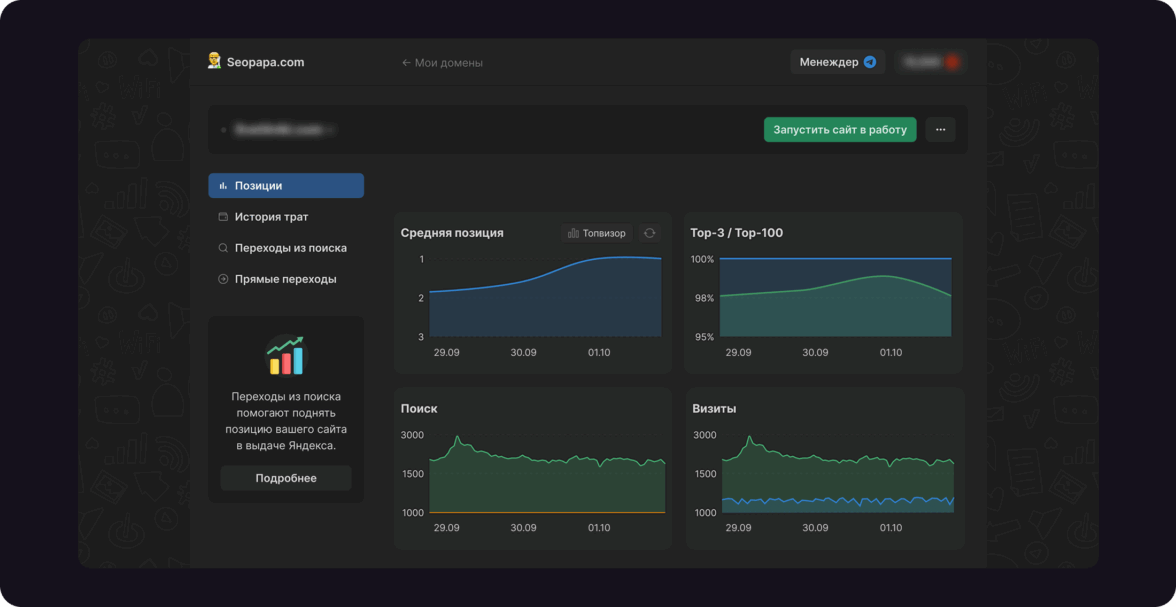Open Переходы из поиска section

[290, 248]
